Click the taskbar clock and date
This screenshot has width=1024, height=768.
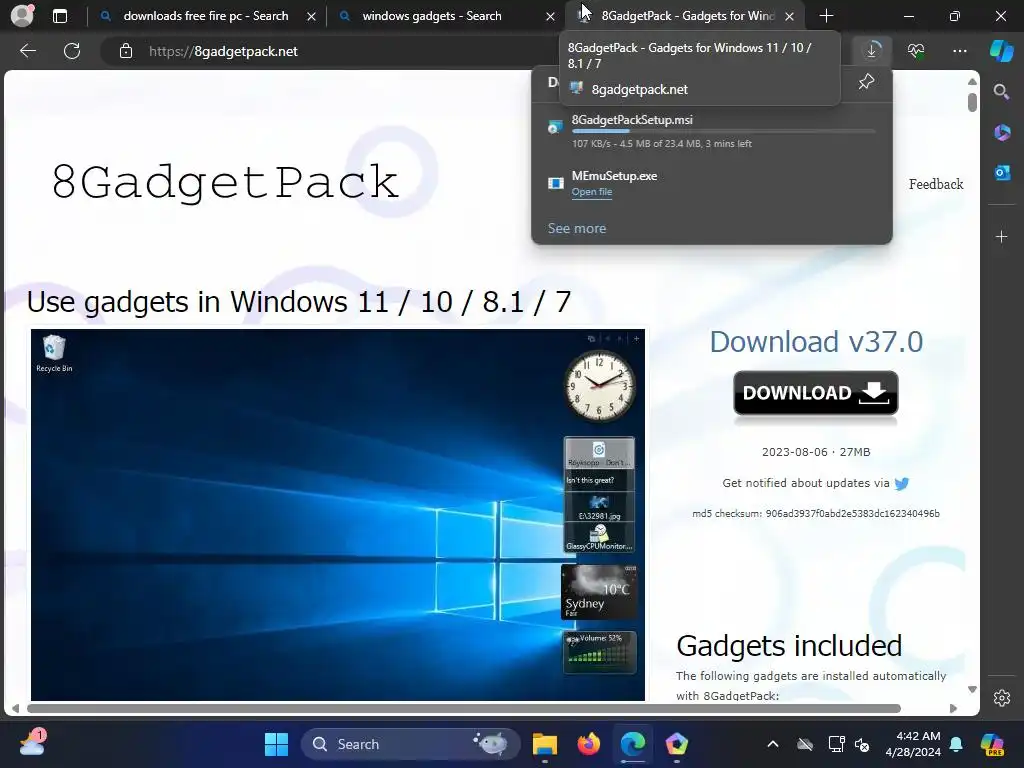(x=913, y=744)
